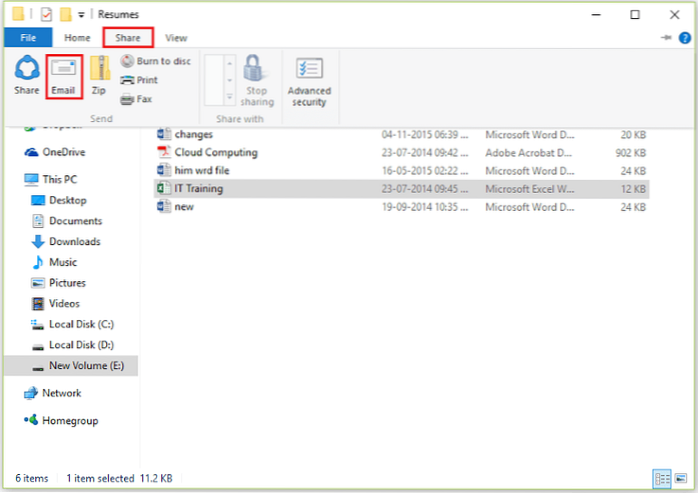Switch to the View ribbon tab

176,38
